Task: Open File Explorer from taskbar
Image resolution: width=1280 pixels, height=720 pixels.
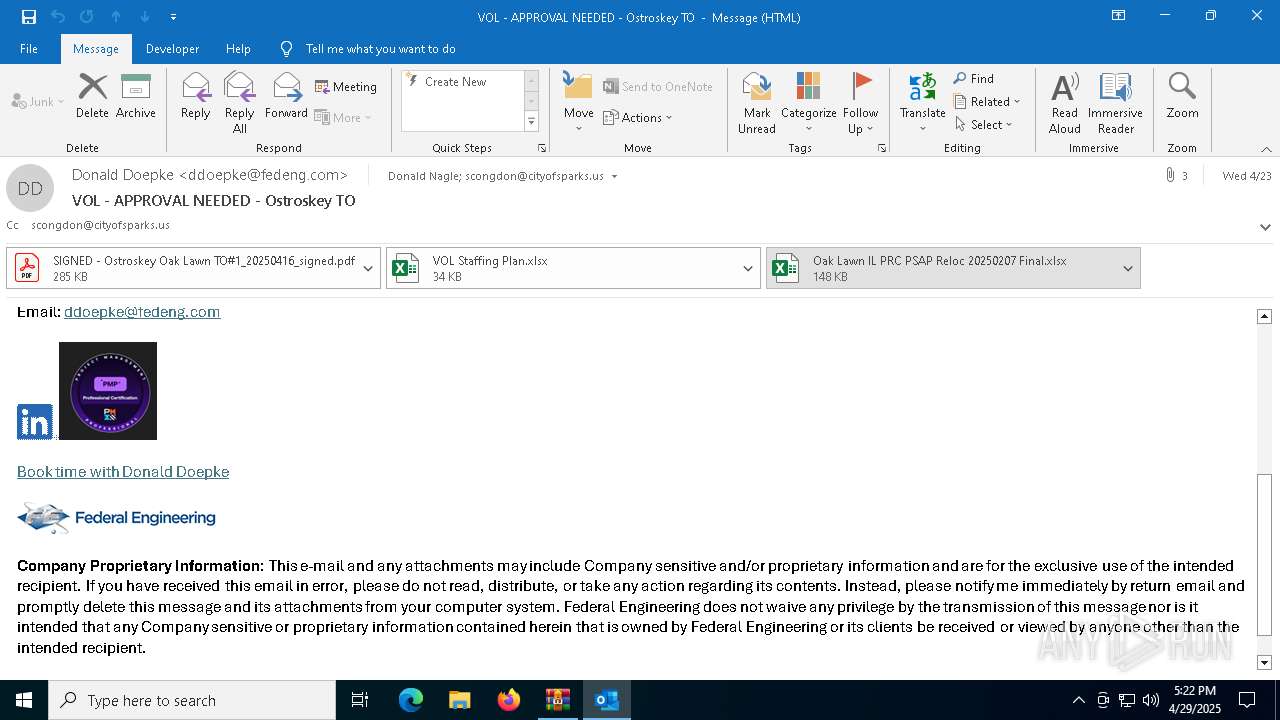Action: (459, 700)
